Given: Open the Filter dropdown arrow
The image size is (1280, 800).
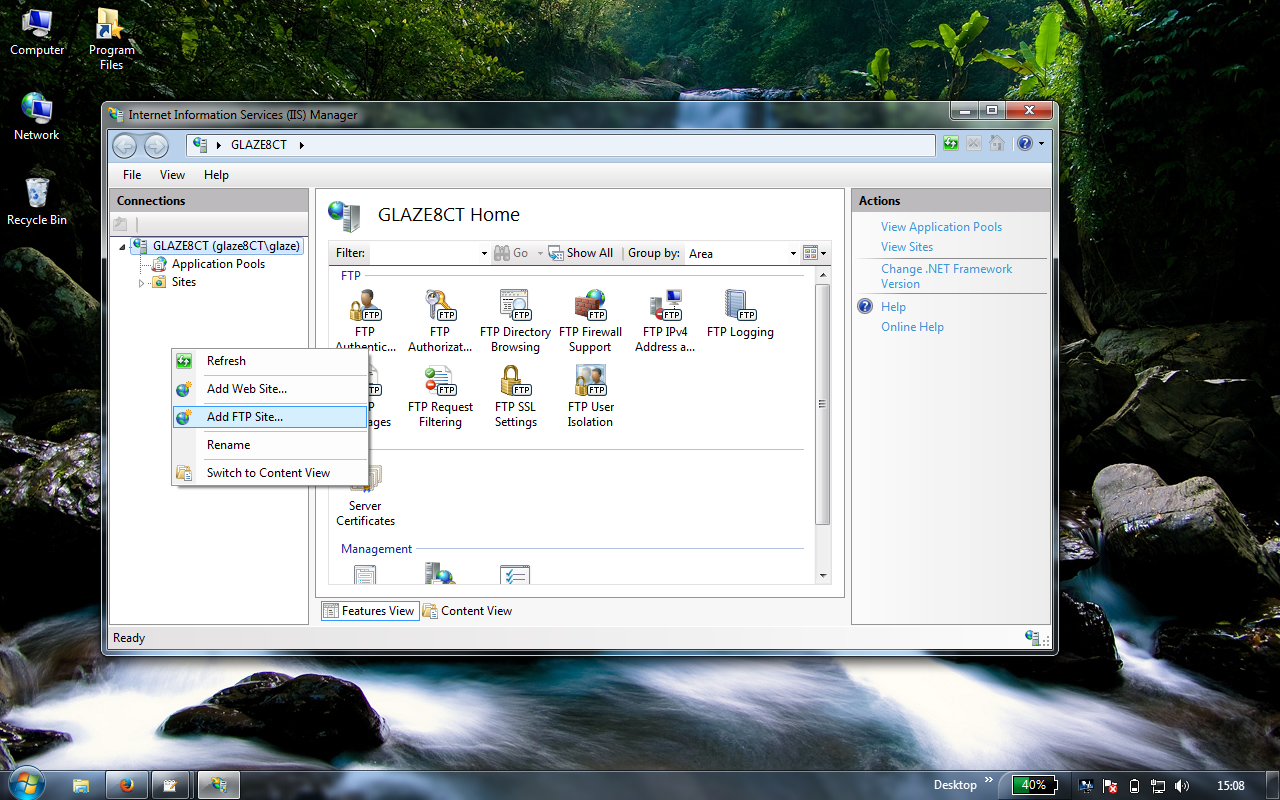Looking at the screenshot, I should 484,254.
